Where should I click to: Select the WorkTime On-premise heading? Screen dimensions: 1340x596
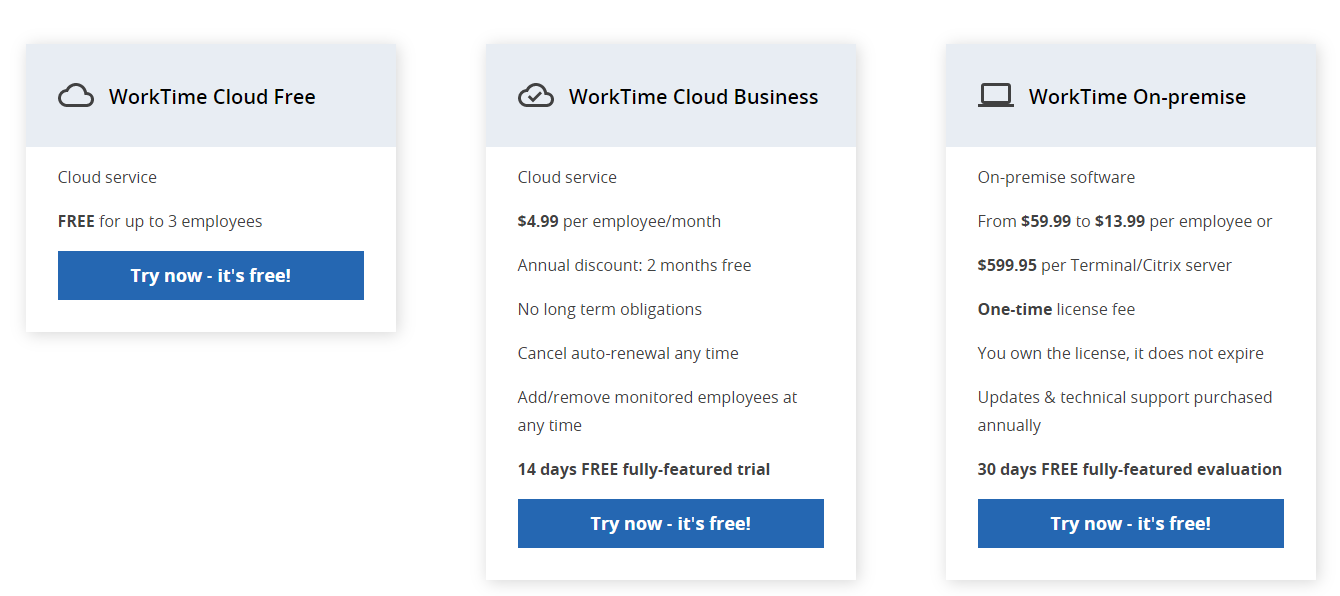pos(1138,97)
